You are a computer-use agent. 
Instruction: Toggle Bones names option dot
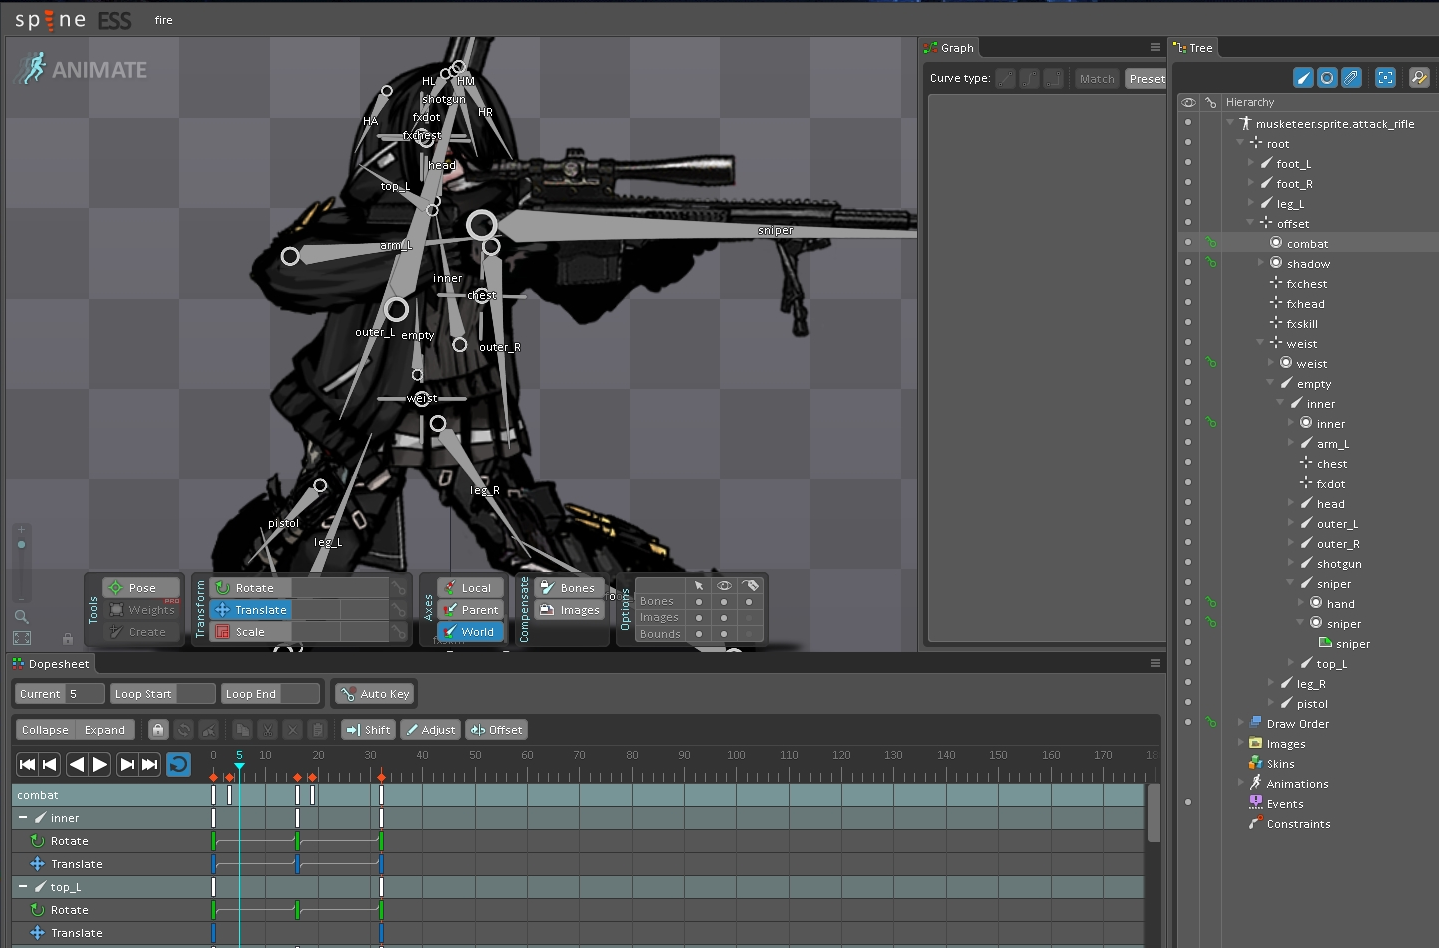[x=749, y=602]
